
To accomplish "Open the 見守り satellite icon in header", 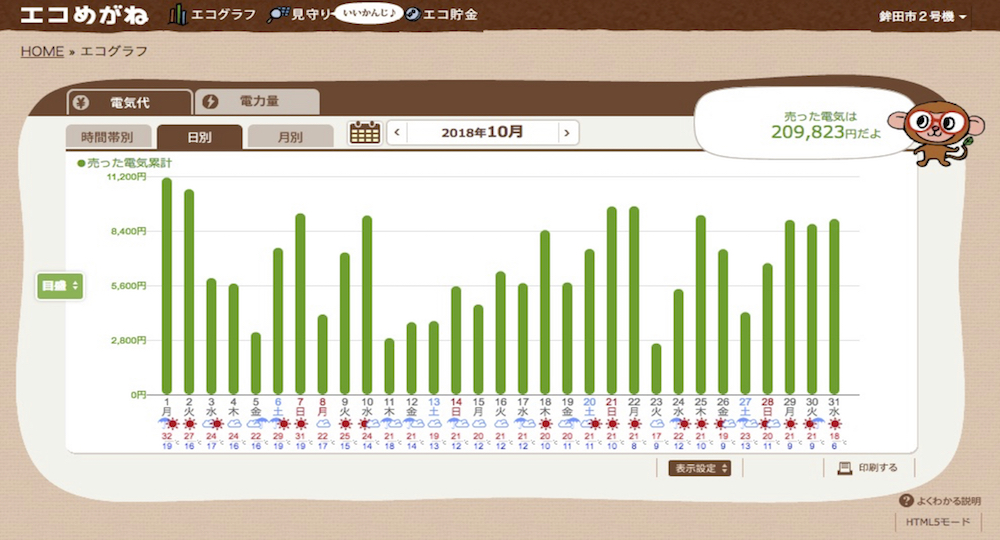I will click(x=278, y=14).
